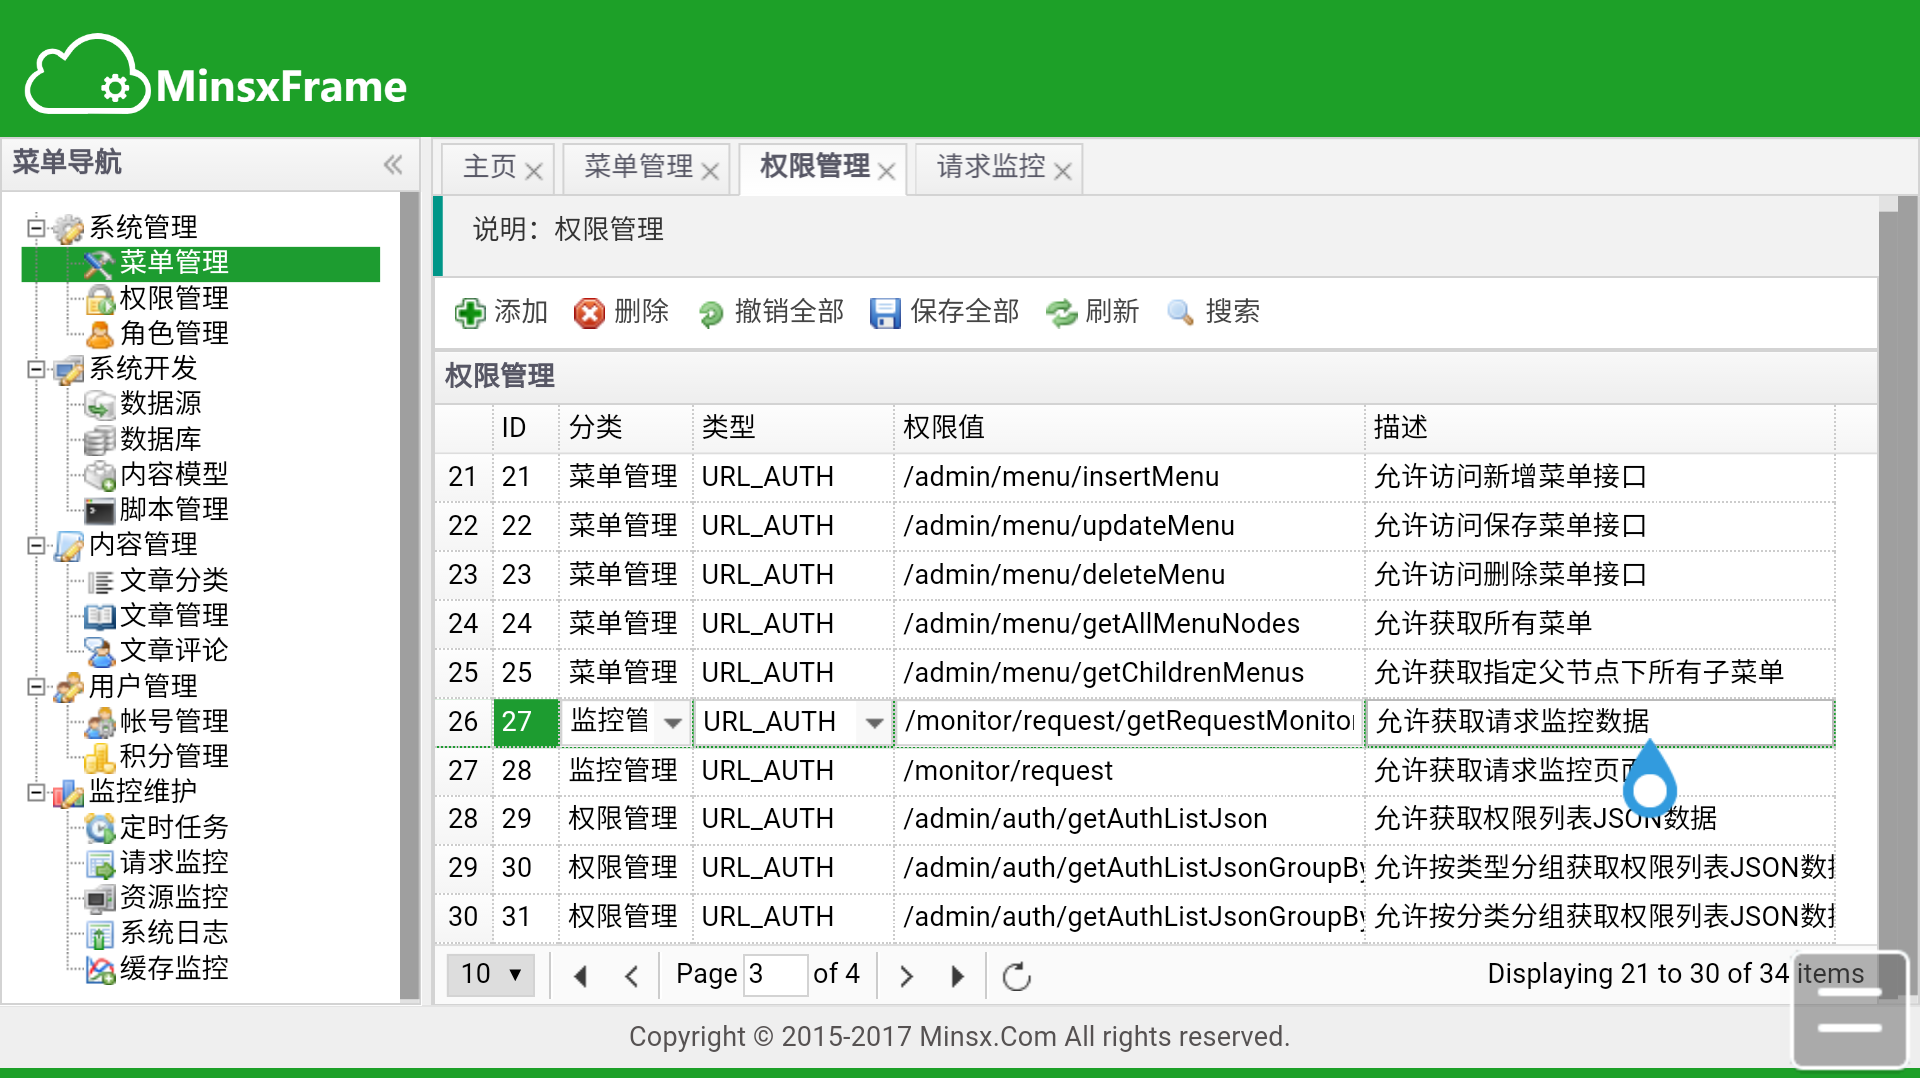Sort by the 分类 column header
The image size is (1920, 1080).
coord(625,428)
